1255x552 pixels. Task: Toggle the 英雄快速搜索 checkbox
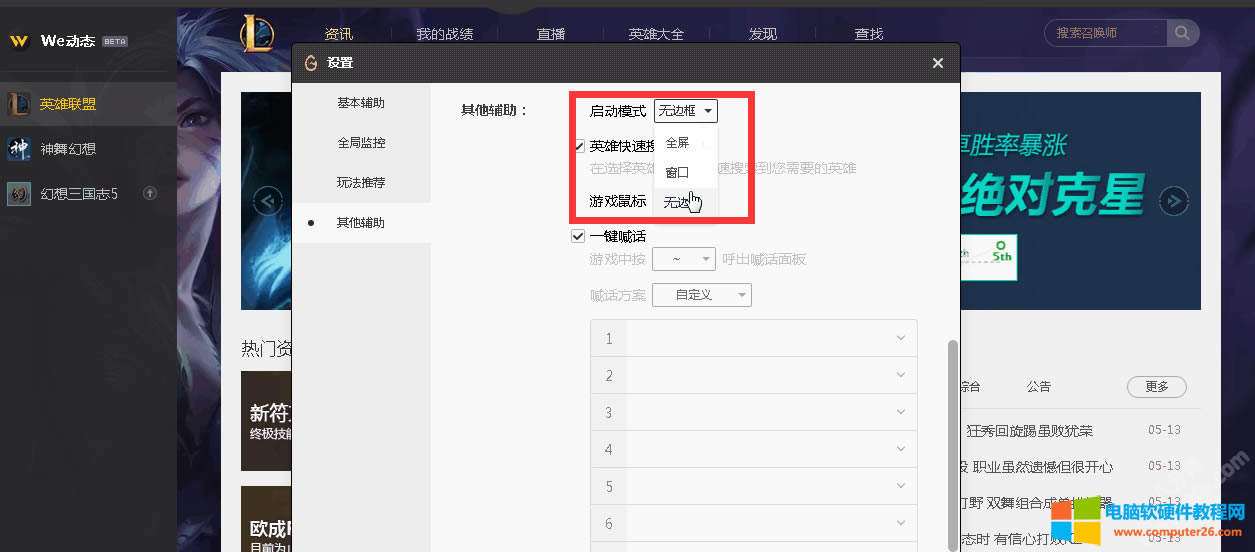point(579,146)
